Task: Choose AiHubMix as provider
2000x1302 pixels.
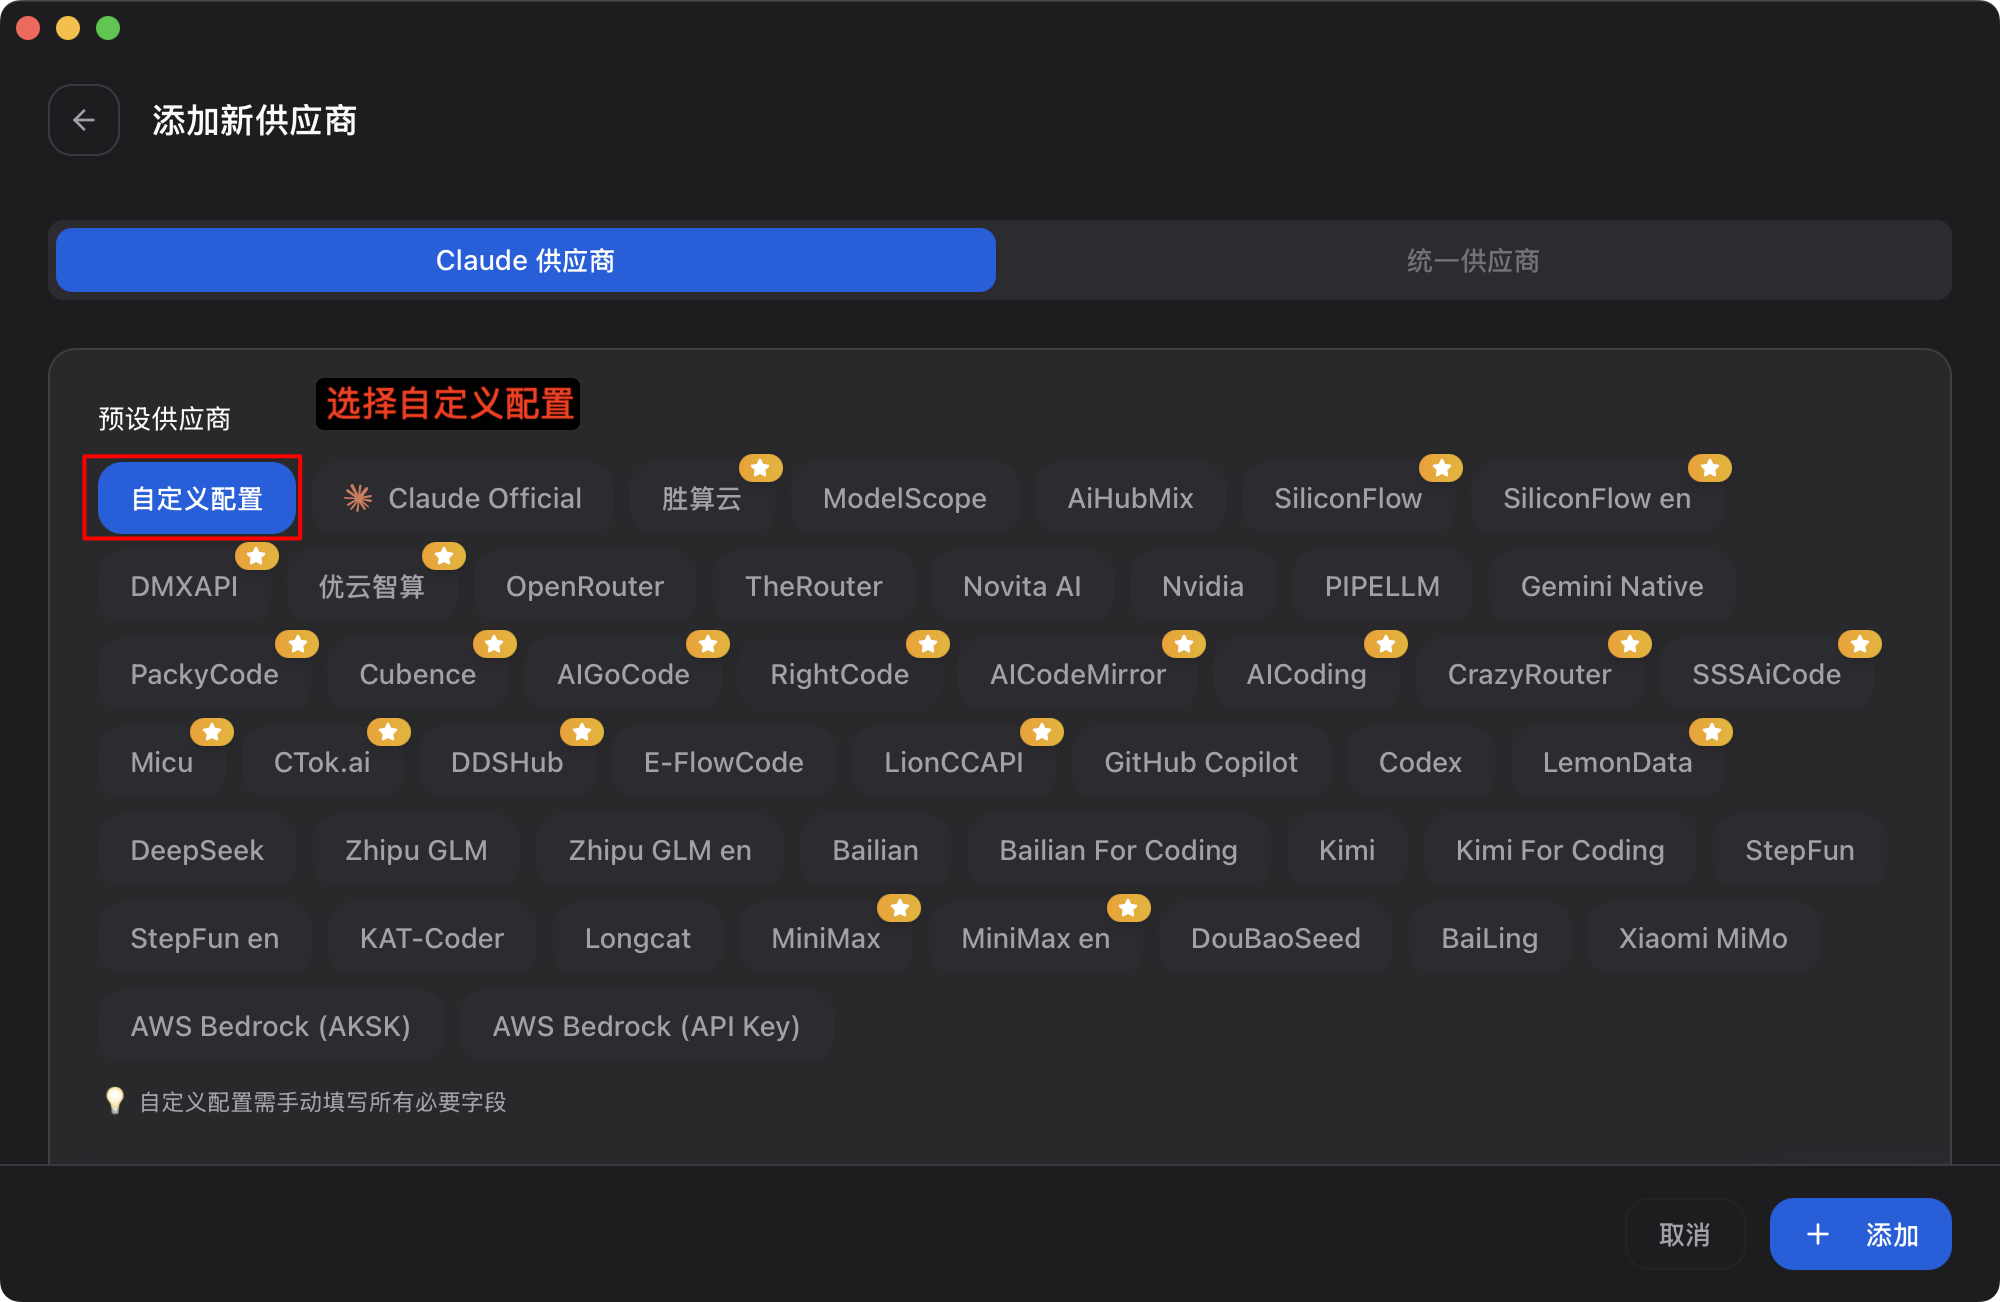Action: coord(1131,498)
